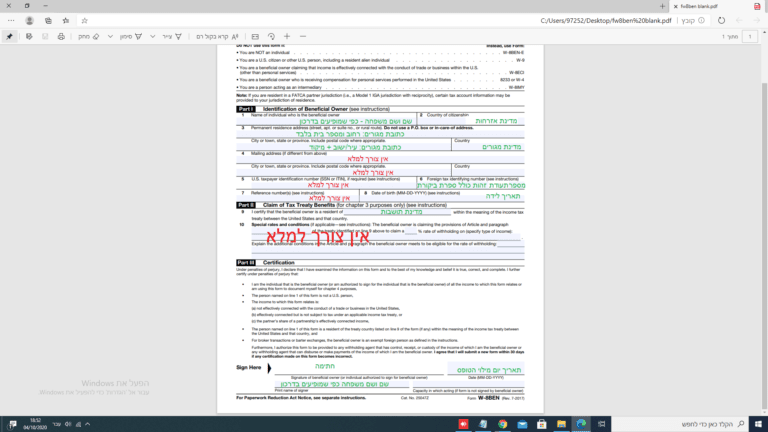Open the notepad-like taskbar app icon
The width and height of the screenshot is (768, 432).
483,424
